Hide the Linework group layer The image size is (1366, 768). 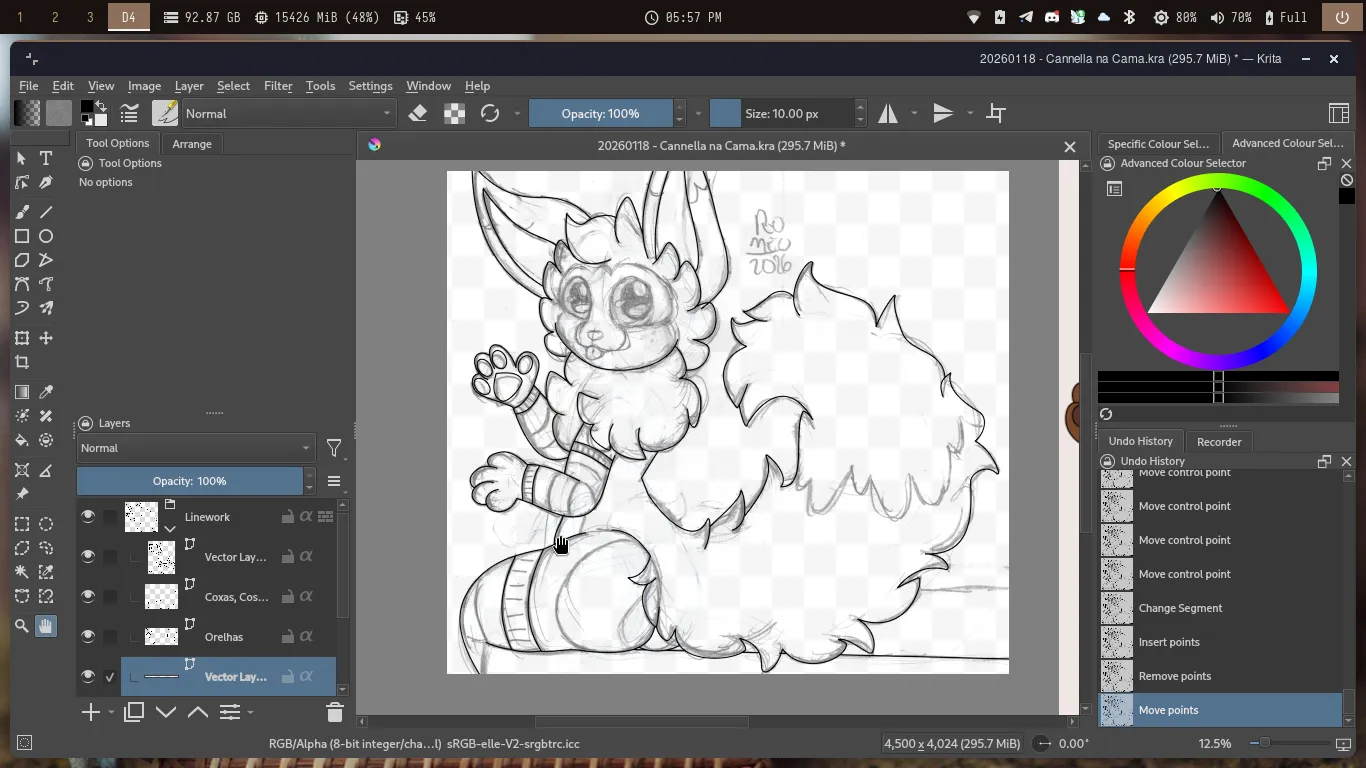click(88, 517)
